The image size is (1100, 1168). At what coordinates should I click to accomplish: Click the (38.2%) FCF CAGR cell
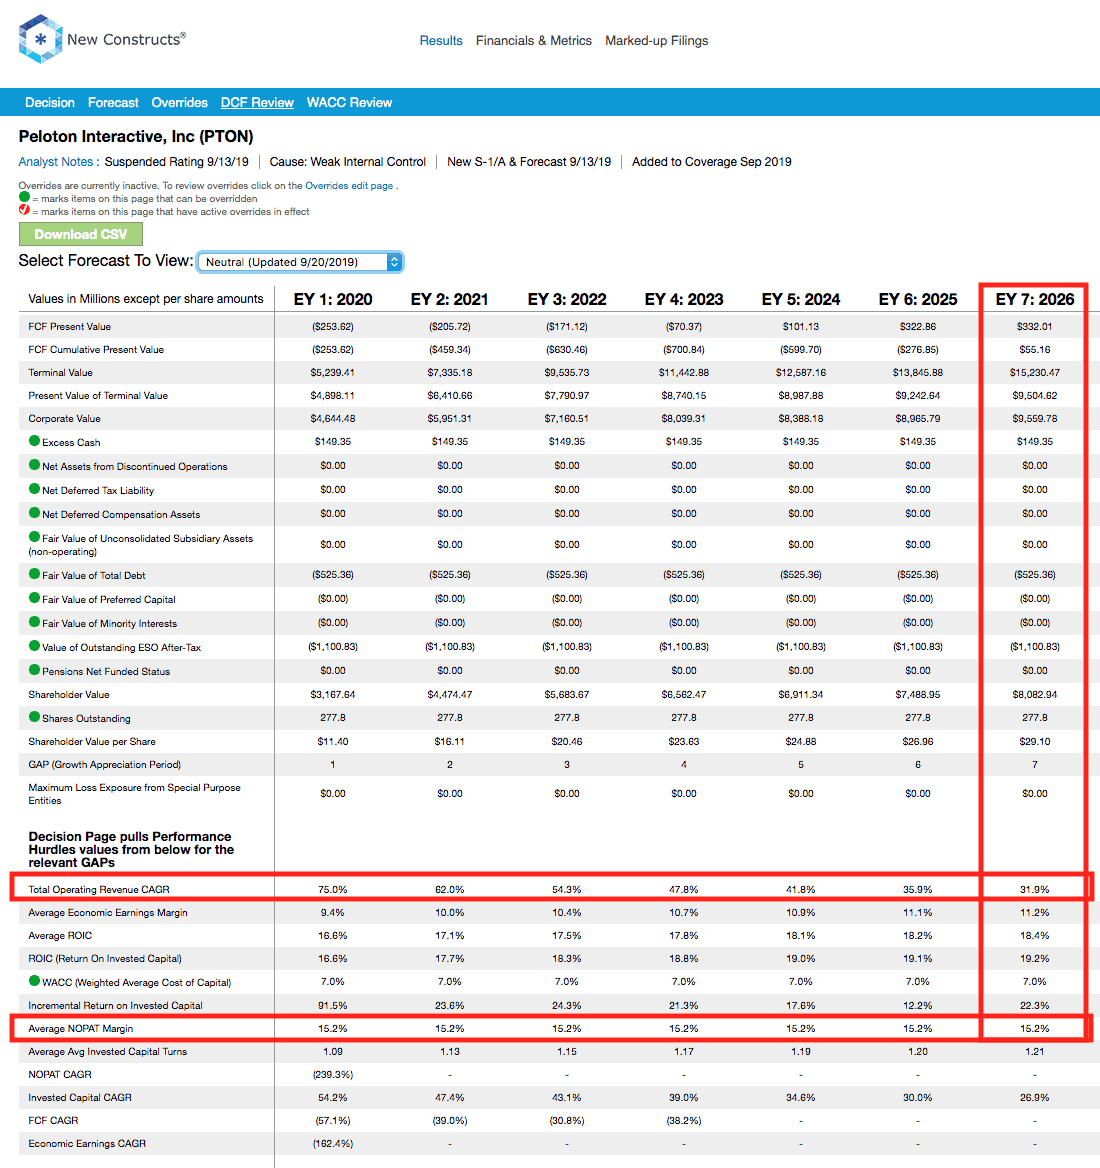point(684,1121)
